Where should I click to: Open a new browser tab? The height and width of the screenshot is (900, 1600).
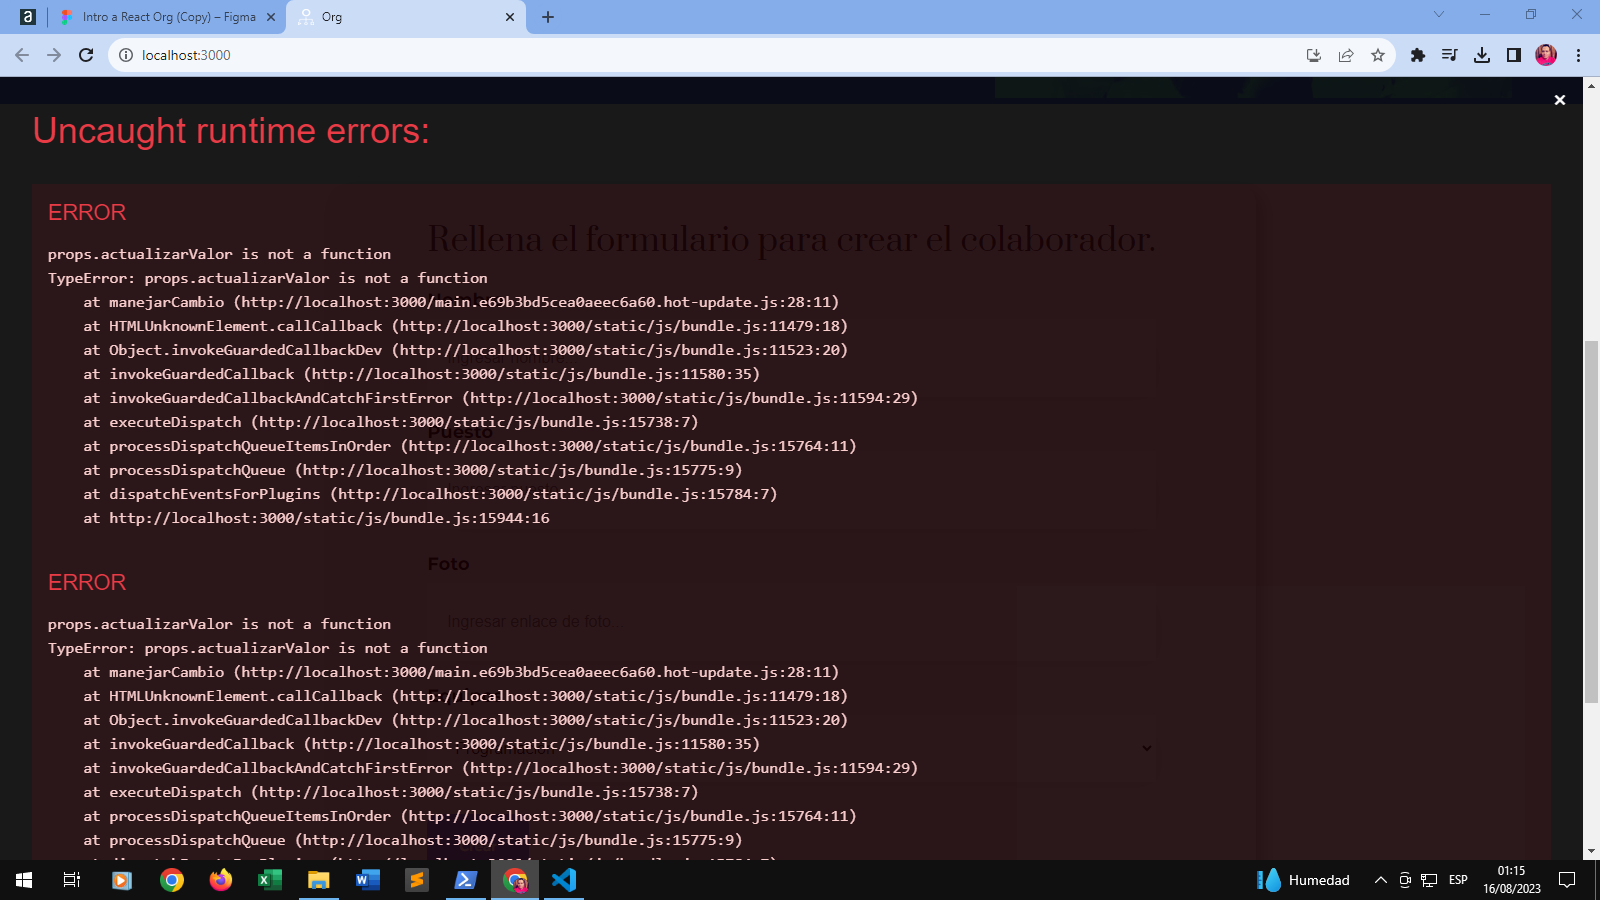[548, 17]
